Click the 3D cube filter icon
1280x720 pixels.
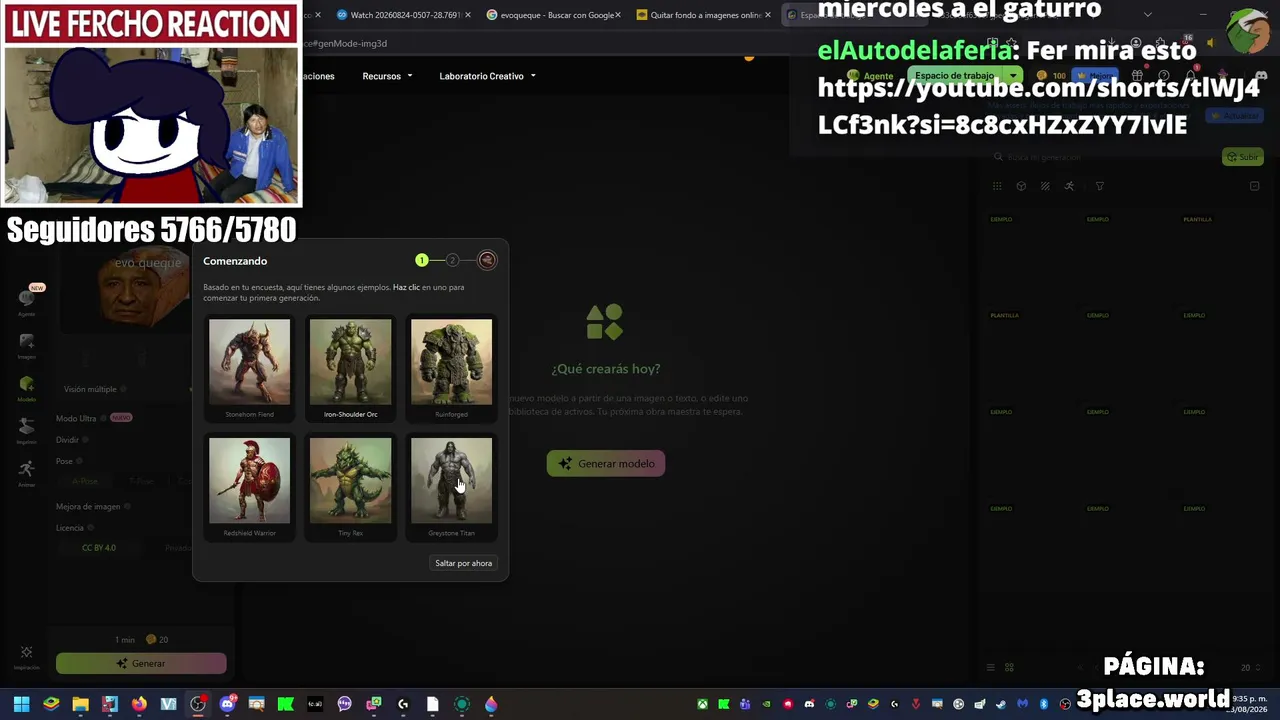(x=1021, y=186)
